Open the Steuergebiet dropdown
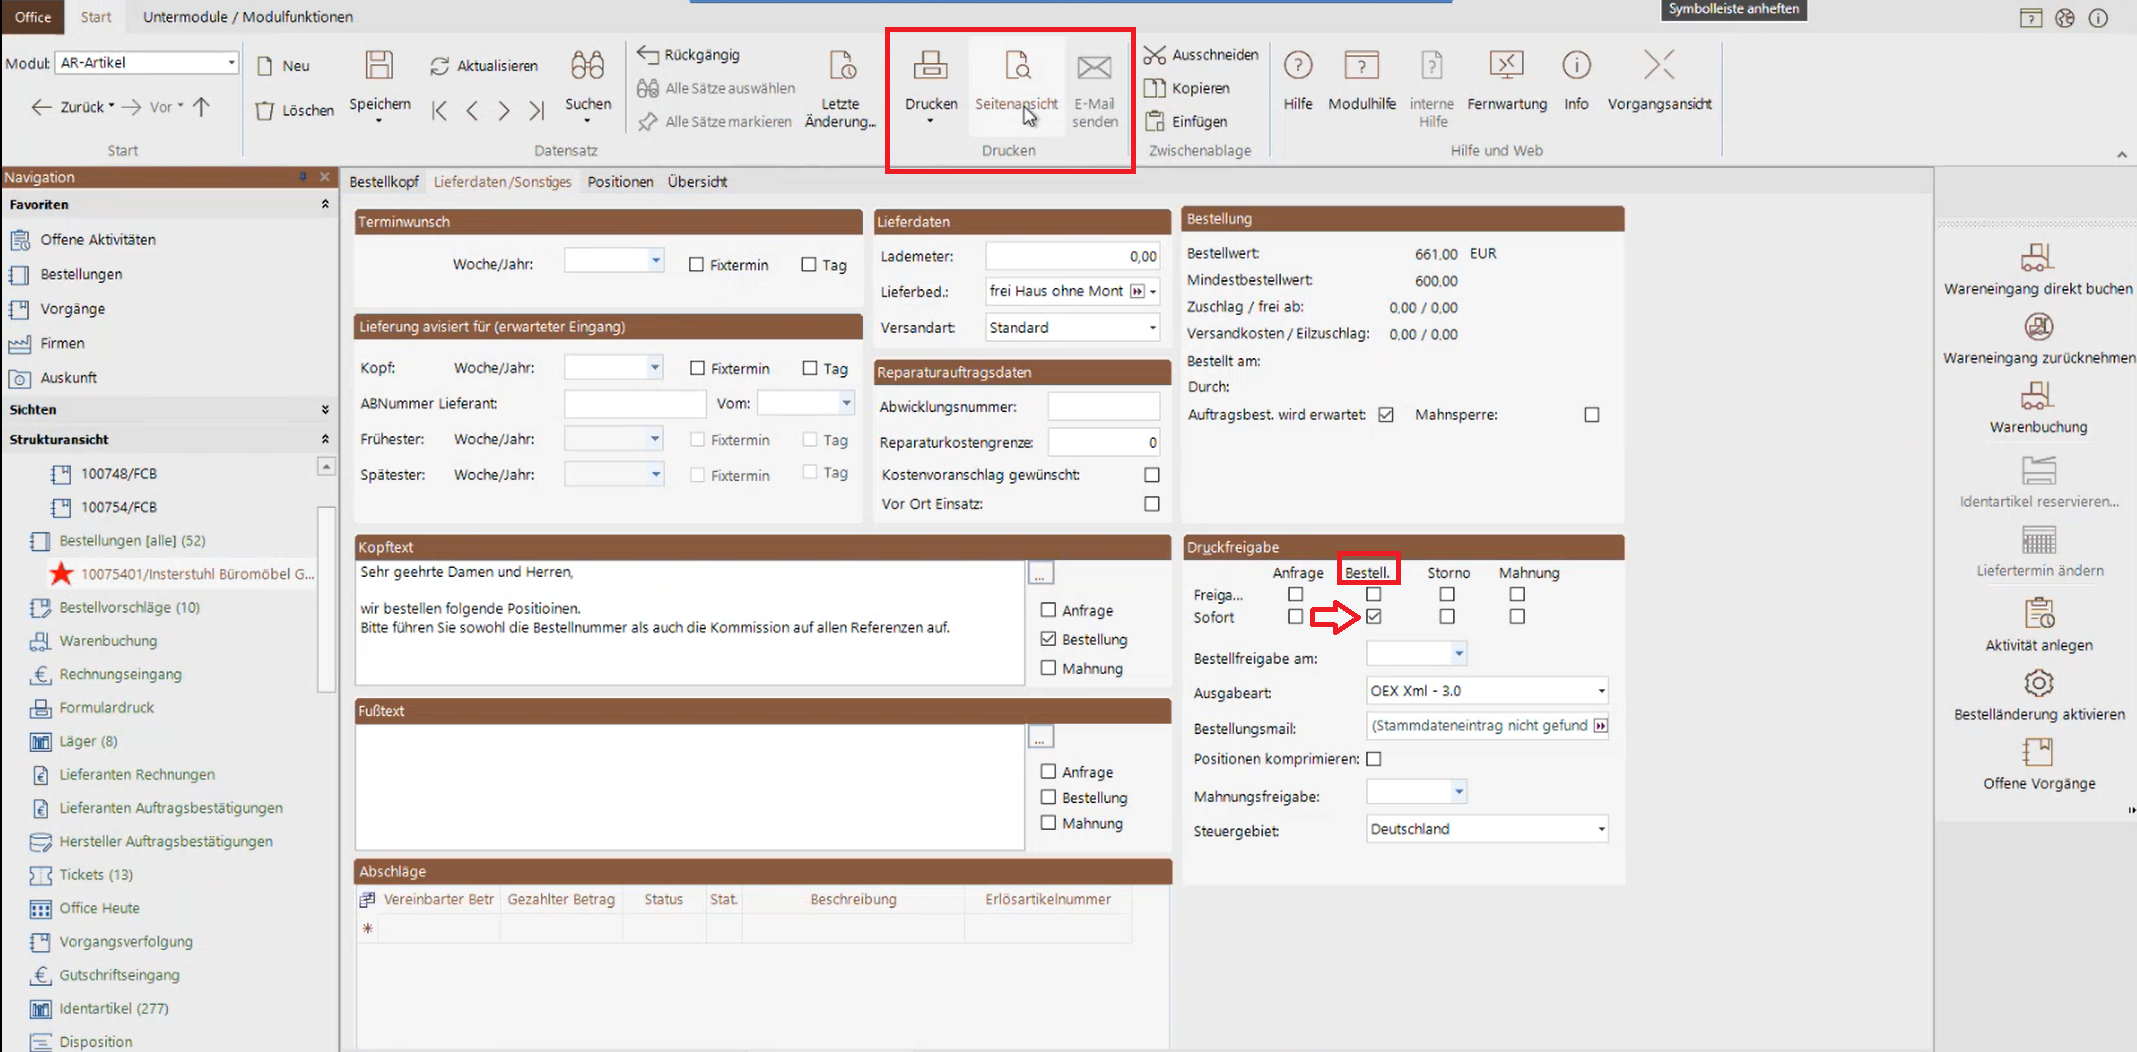Image resolution: width=2137 pixels, height=1052 pixels. pos(1600,829)
